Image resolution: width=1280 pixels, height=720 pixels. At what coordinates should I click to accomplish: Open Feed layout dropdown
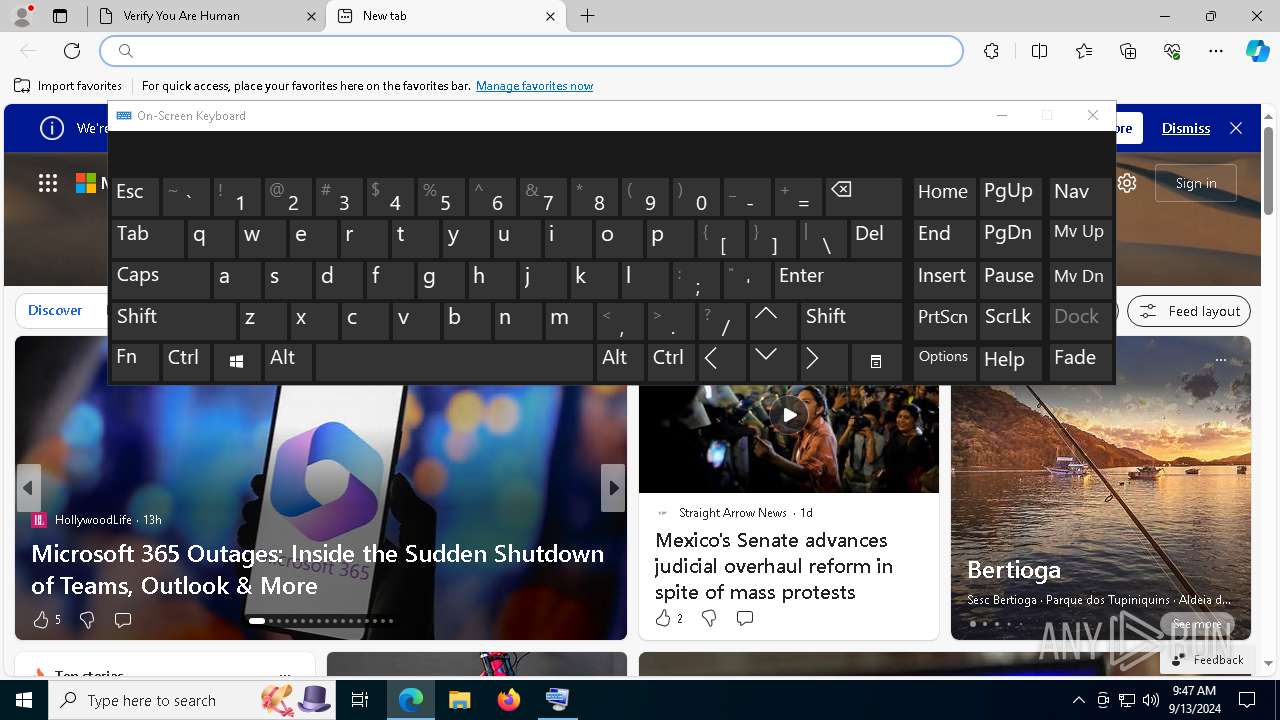tap(1189, 311)
